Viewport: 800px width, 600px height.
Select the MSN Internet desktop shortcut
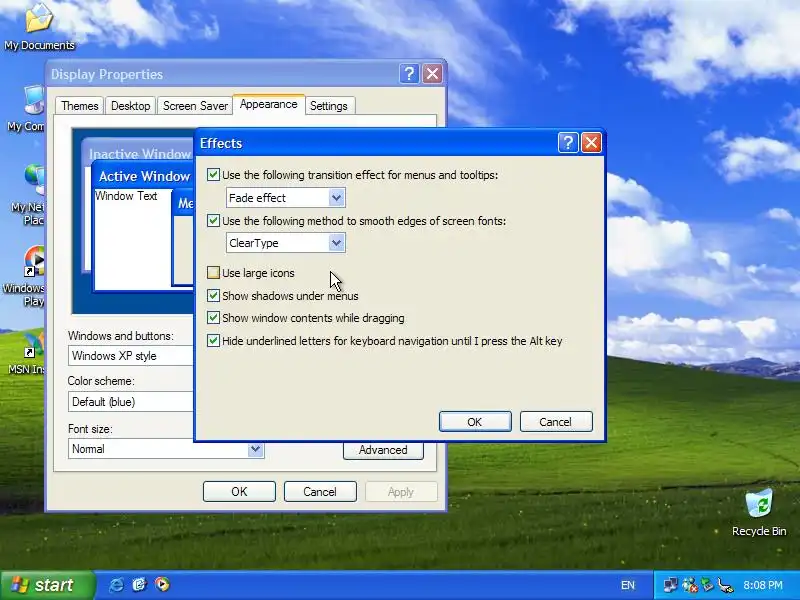(27, 353)
